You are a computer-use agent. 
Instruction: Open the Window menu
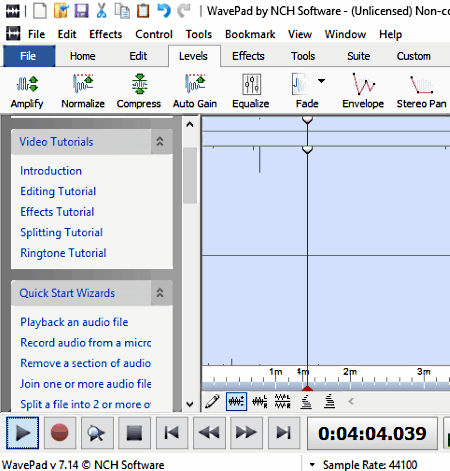tap(345, 34)
